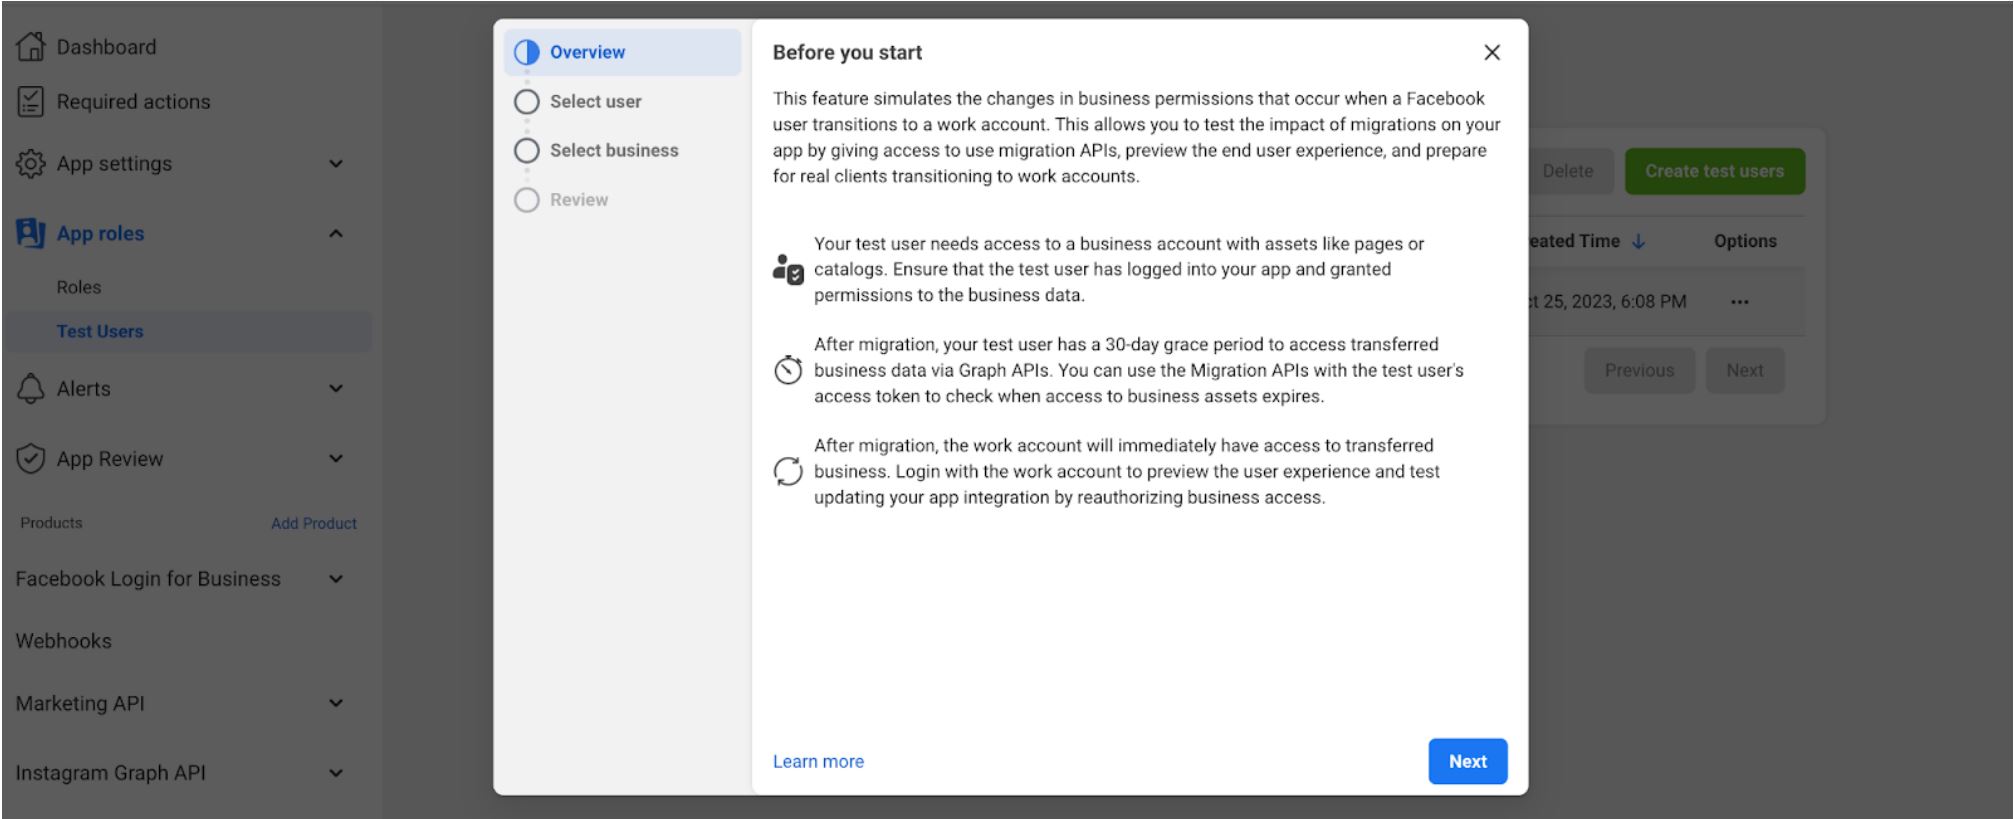
Task: Expand Facebook Login for Business
Action: pyautogui.click(x=336, y=578)
